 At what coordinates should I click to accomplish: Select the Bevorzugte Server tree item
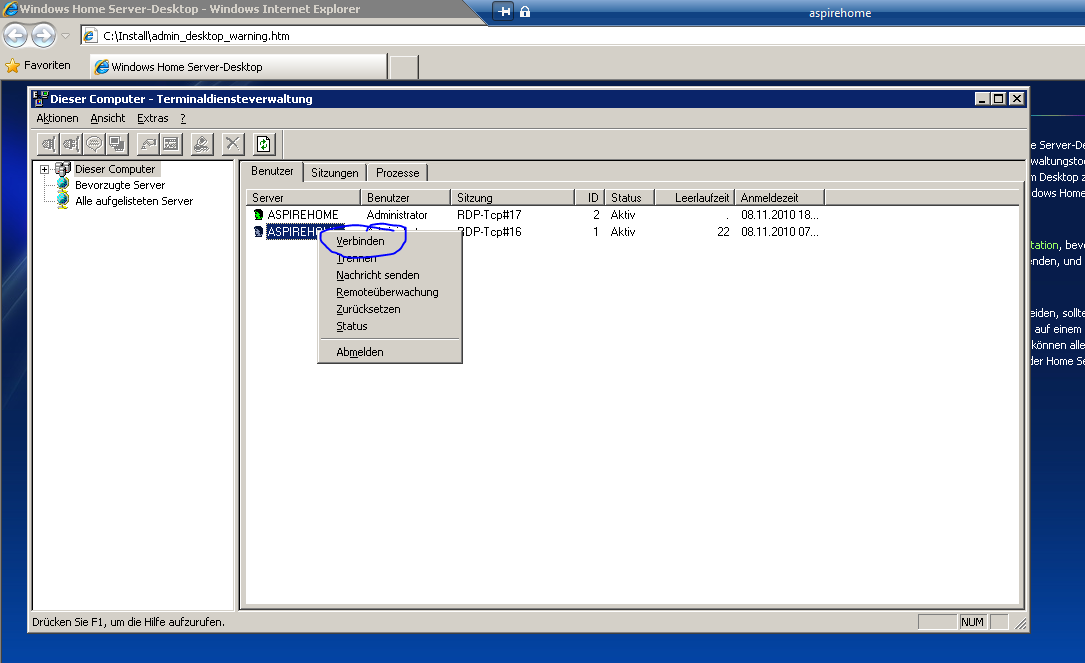(120, 185)
